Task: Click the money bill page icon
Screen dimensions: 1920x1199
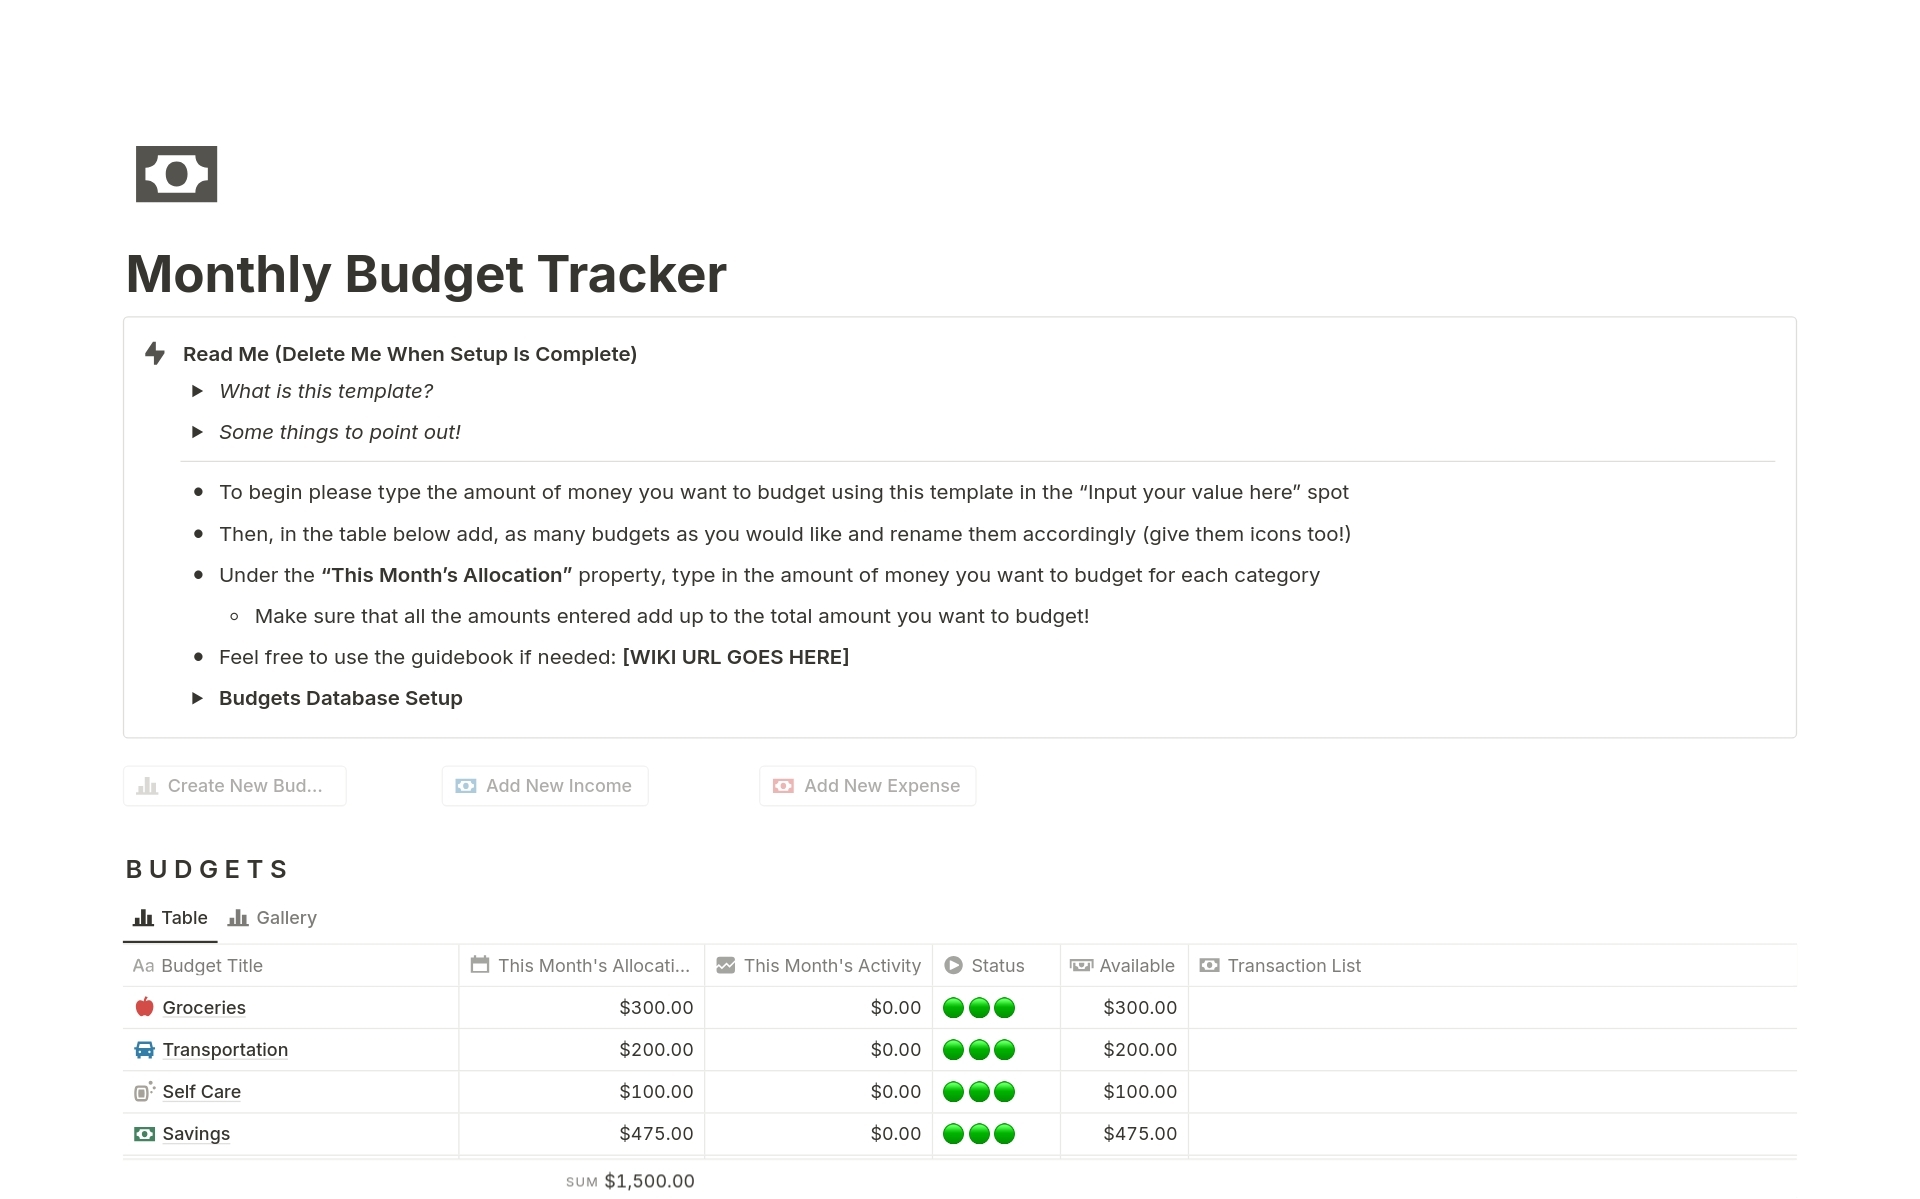Action: [176, 174]
